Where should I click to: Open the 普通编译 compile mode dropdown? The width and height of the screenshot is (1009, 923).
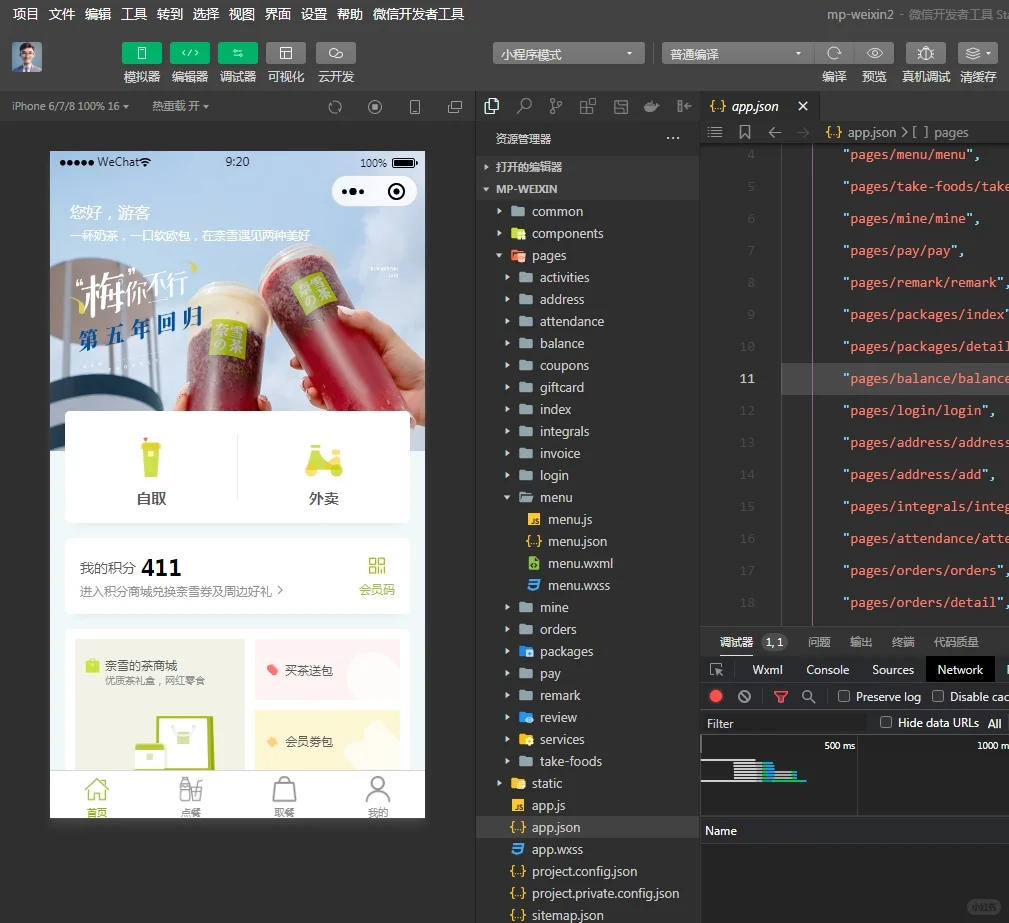[737, 53]
